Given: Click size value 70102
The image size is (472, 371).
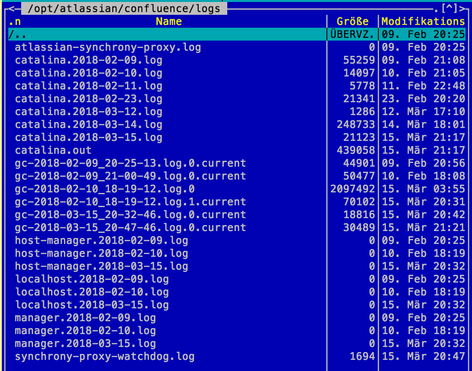Looking at the screenshot, I should (x=359, y=202).
